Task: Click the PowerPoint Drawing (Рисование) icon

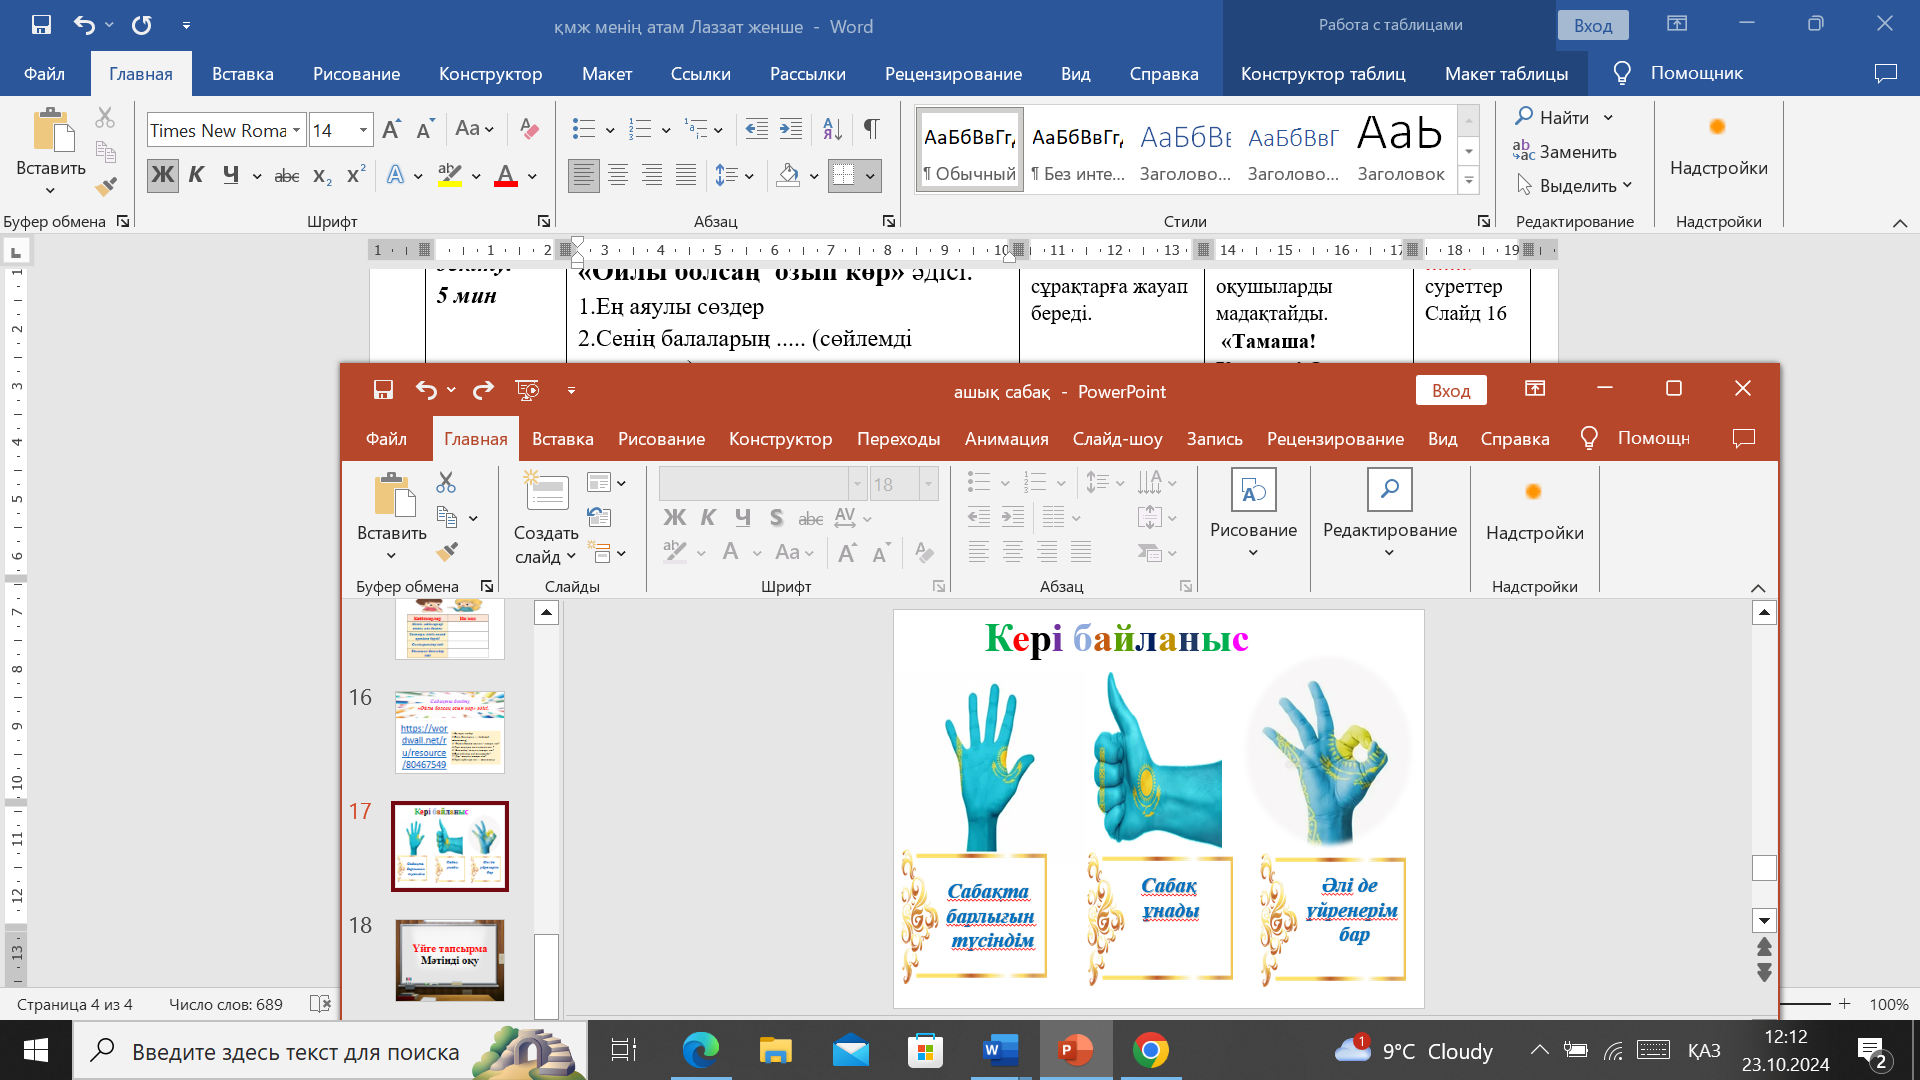Action: coord(1253,490)
